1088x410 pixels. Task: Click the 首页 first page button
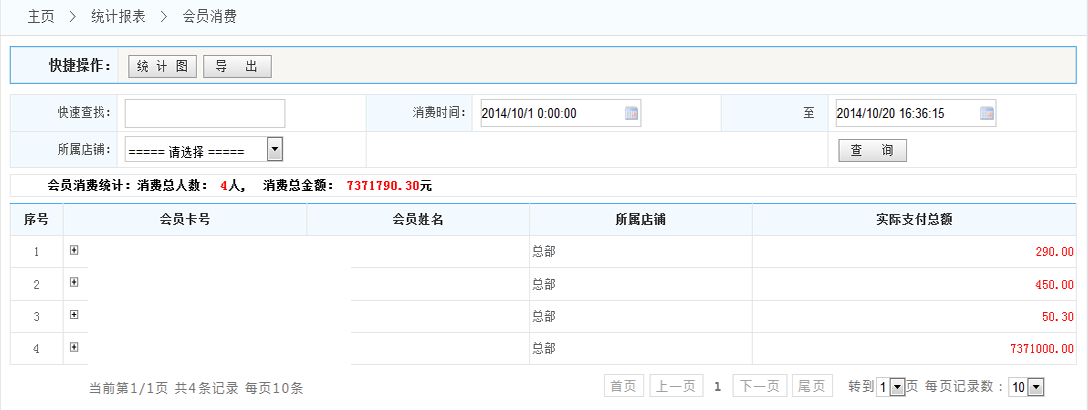pos(624,386)
